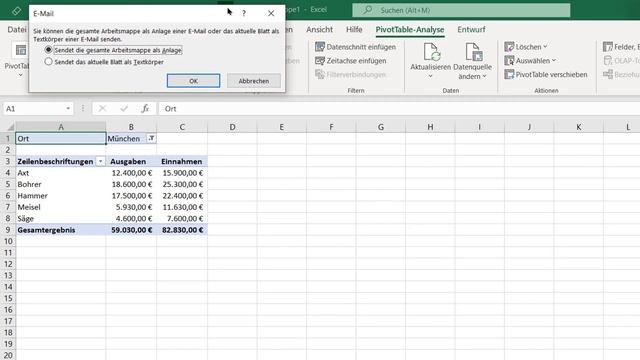640x360 pixels.
Task: Click the search magnifier icon
Action: point(368,10)
